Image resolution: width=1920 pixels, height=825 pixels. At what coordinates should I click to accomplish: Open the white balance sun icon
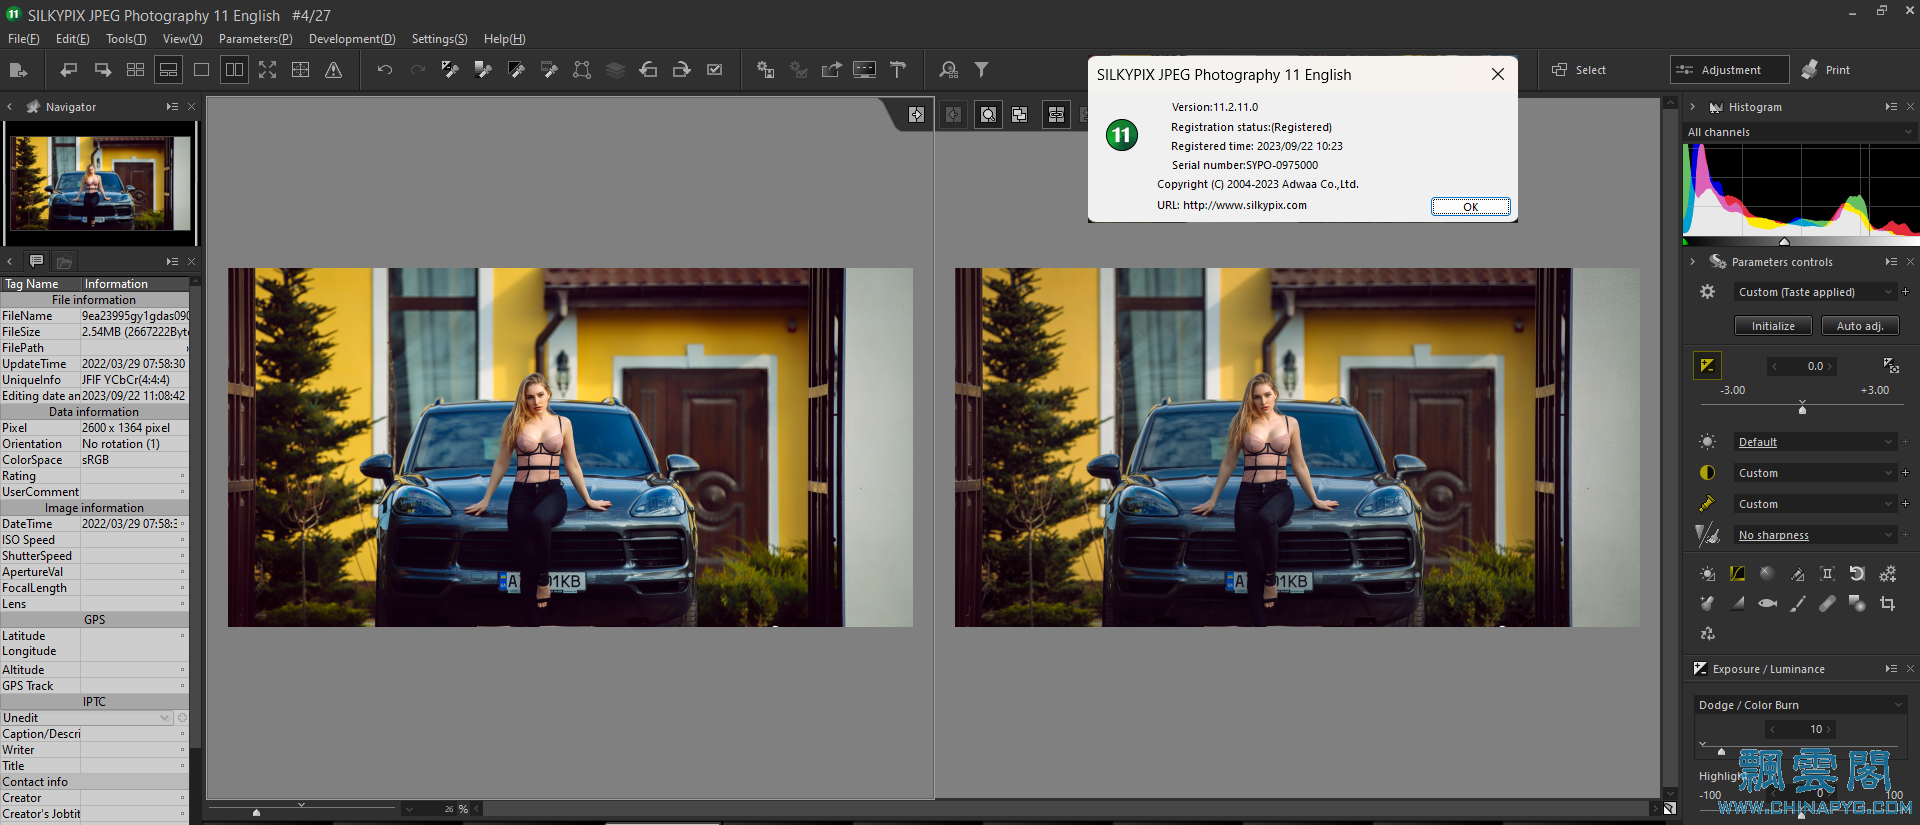click(x=1707, y=442)
